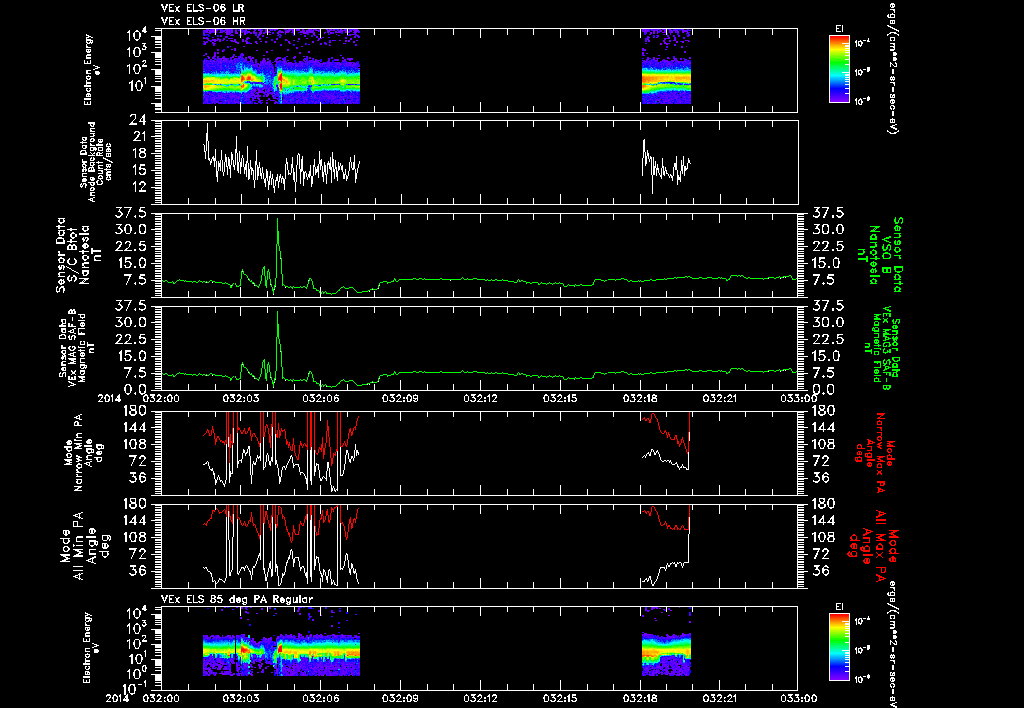Click the color bar beside the 85 deg PA spectrogram
Image resolution: width=1024 pixels, height=708 pixels.
(839, 647)
